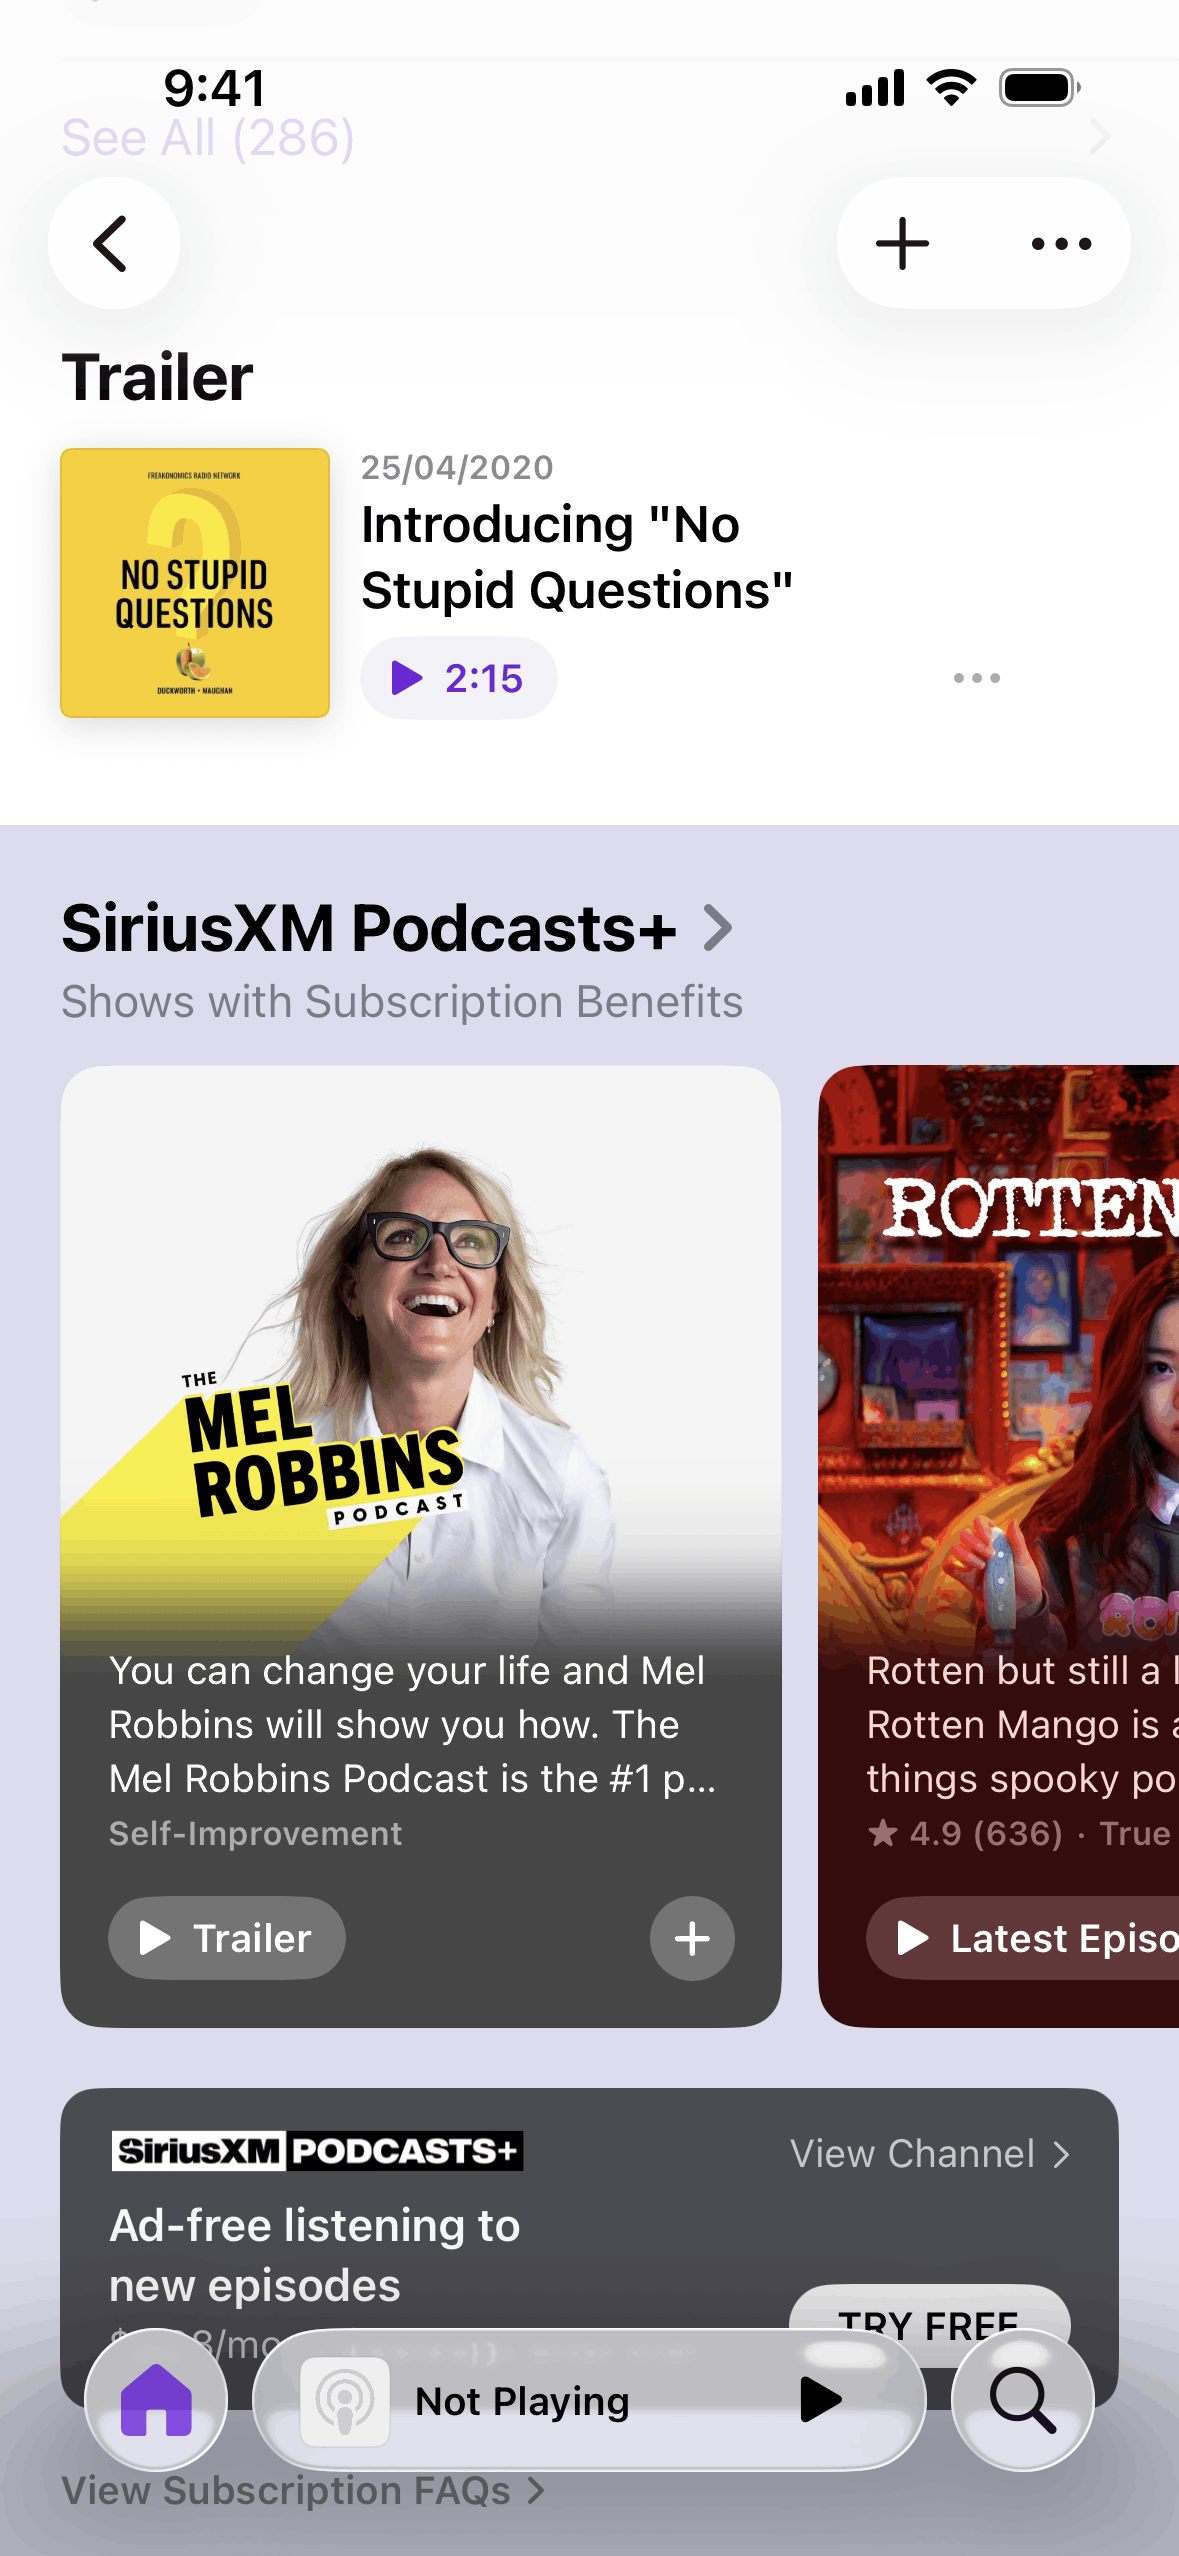Tap See All (286) episodes
The height and width of the screenshot is (2556, 1179).
[x=208, y=137]
